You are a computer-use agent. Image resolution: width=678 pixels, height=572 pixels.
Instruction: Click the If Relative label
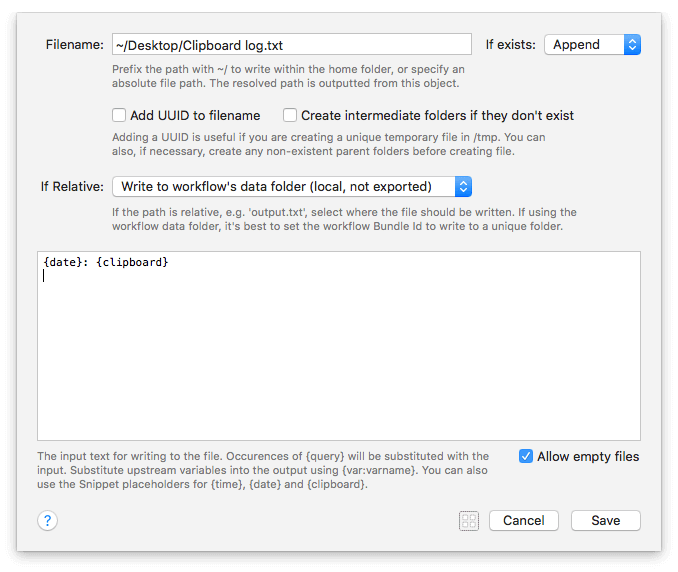tap(72, 187)
